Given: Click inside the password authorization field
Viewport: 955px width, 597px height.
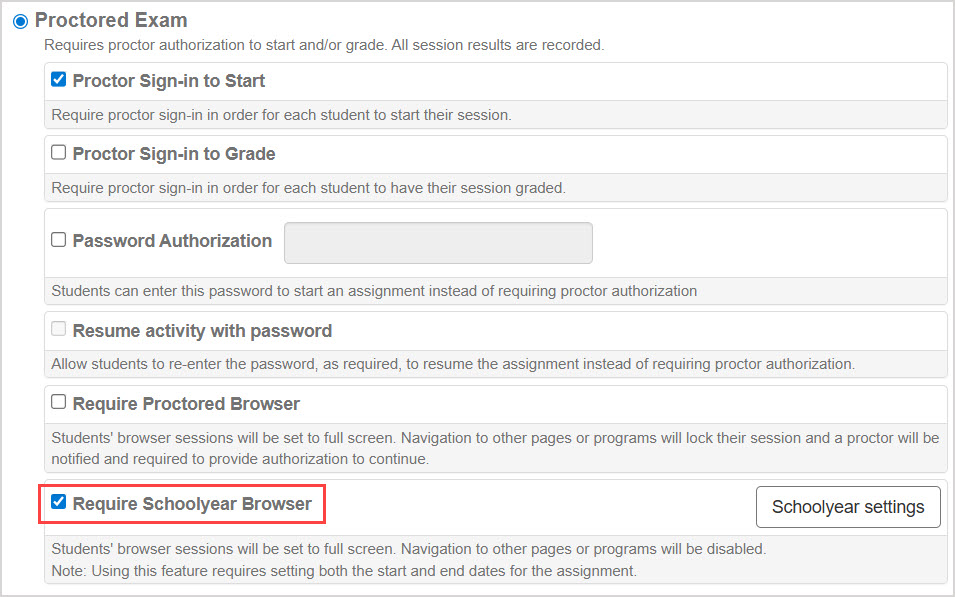Looking at the screenshot, I should coord(437,242).
